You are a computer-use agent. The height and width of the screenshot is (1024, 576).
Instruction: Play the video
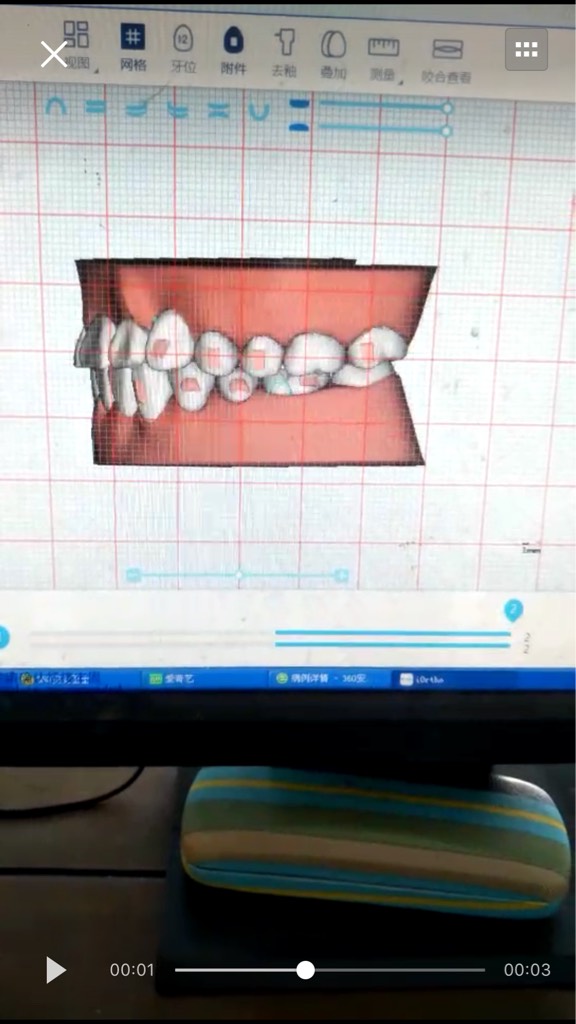pyautogui.click(x=56, y=970)
